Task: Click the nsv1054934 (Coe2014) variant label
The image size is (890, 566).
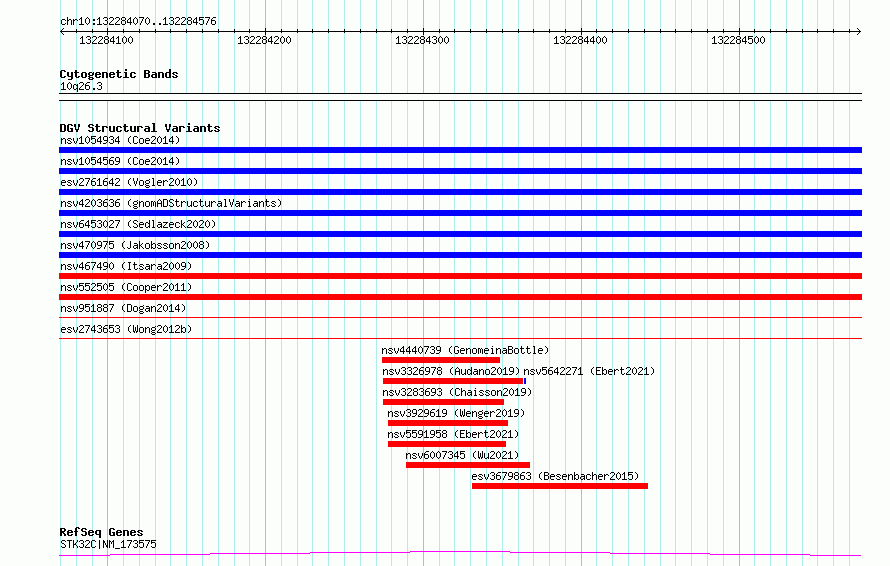Action: click(120, 140)
